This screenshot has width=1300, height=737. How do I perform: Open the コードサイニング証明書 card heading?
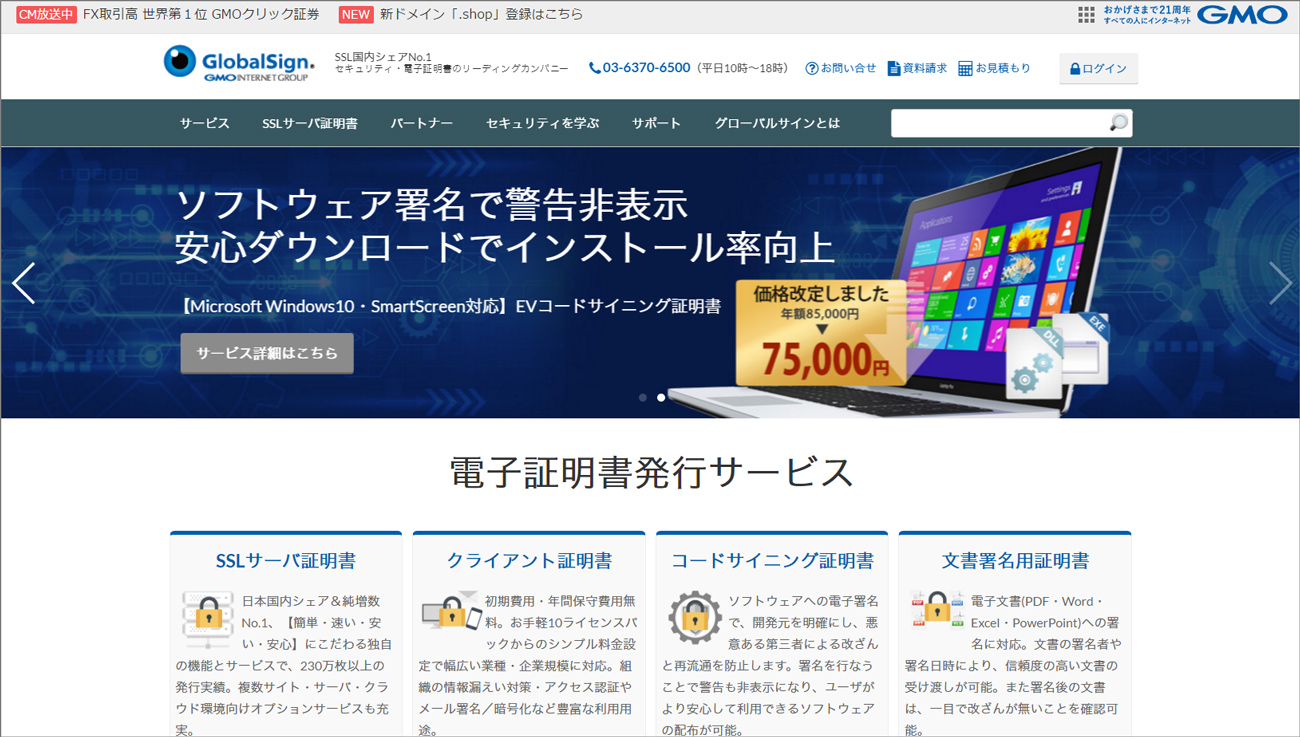[772, 561]
